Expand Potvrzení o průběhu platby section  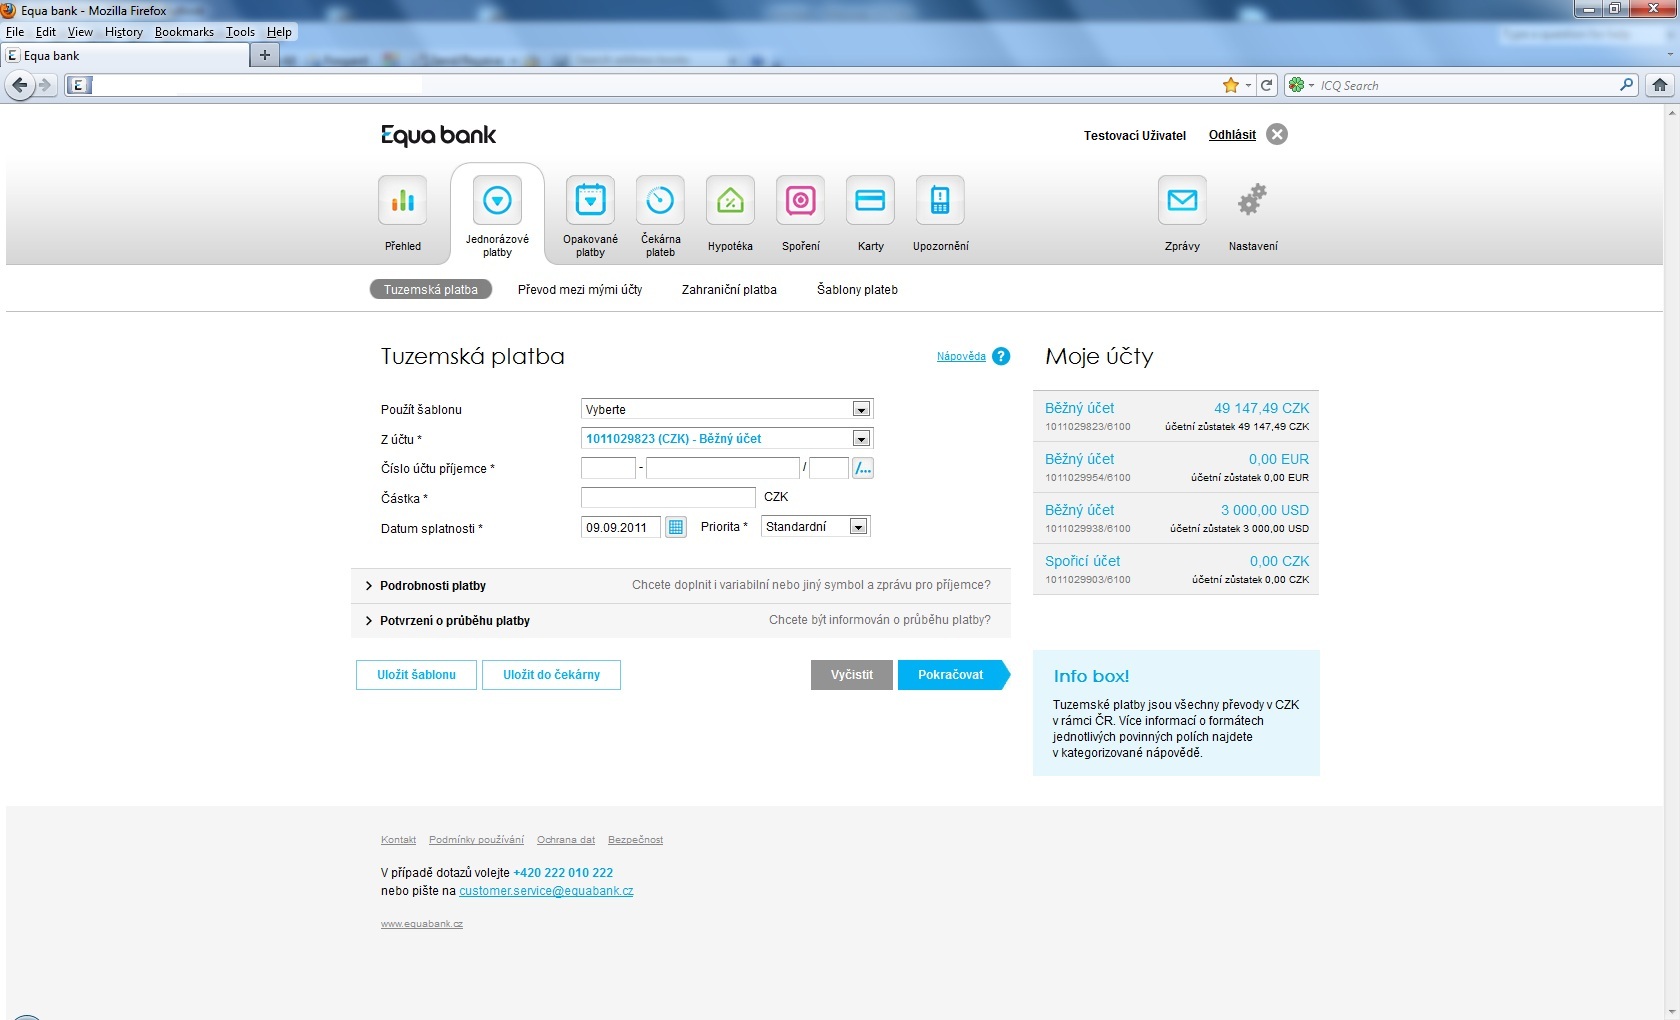pyautogui.click(x=680, y=620)
